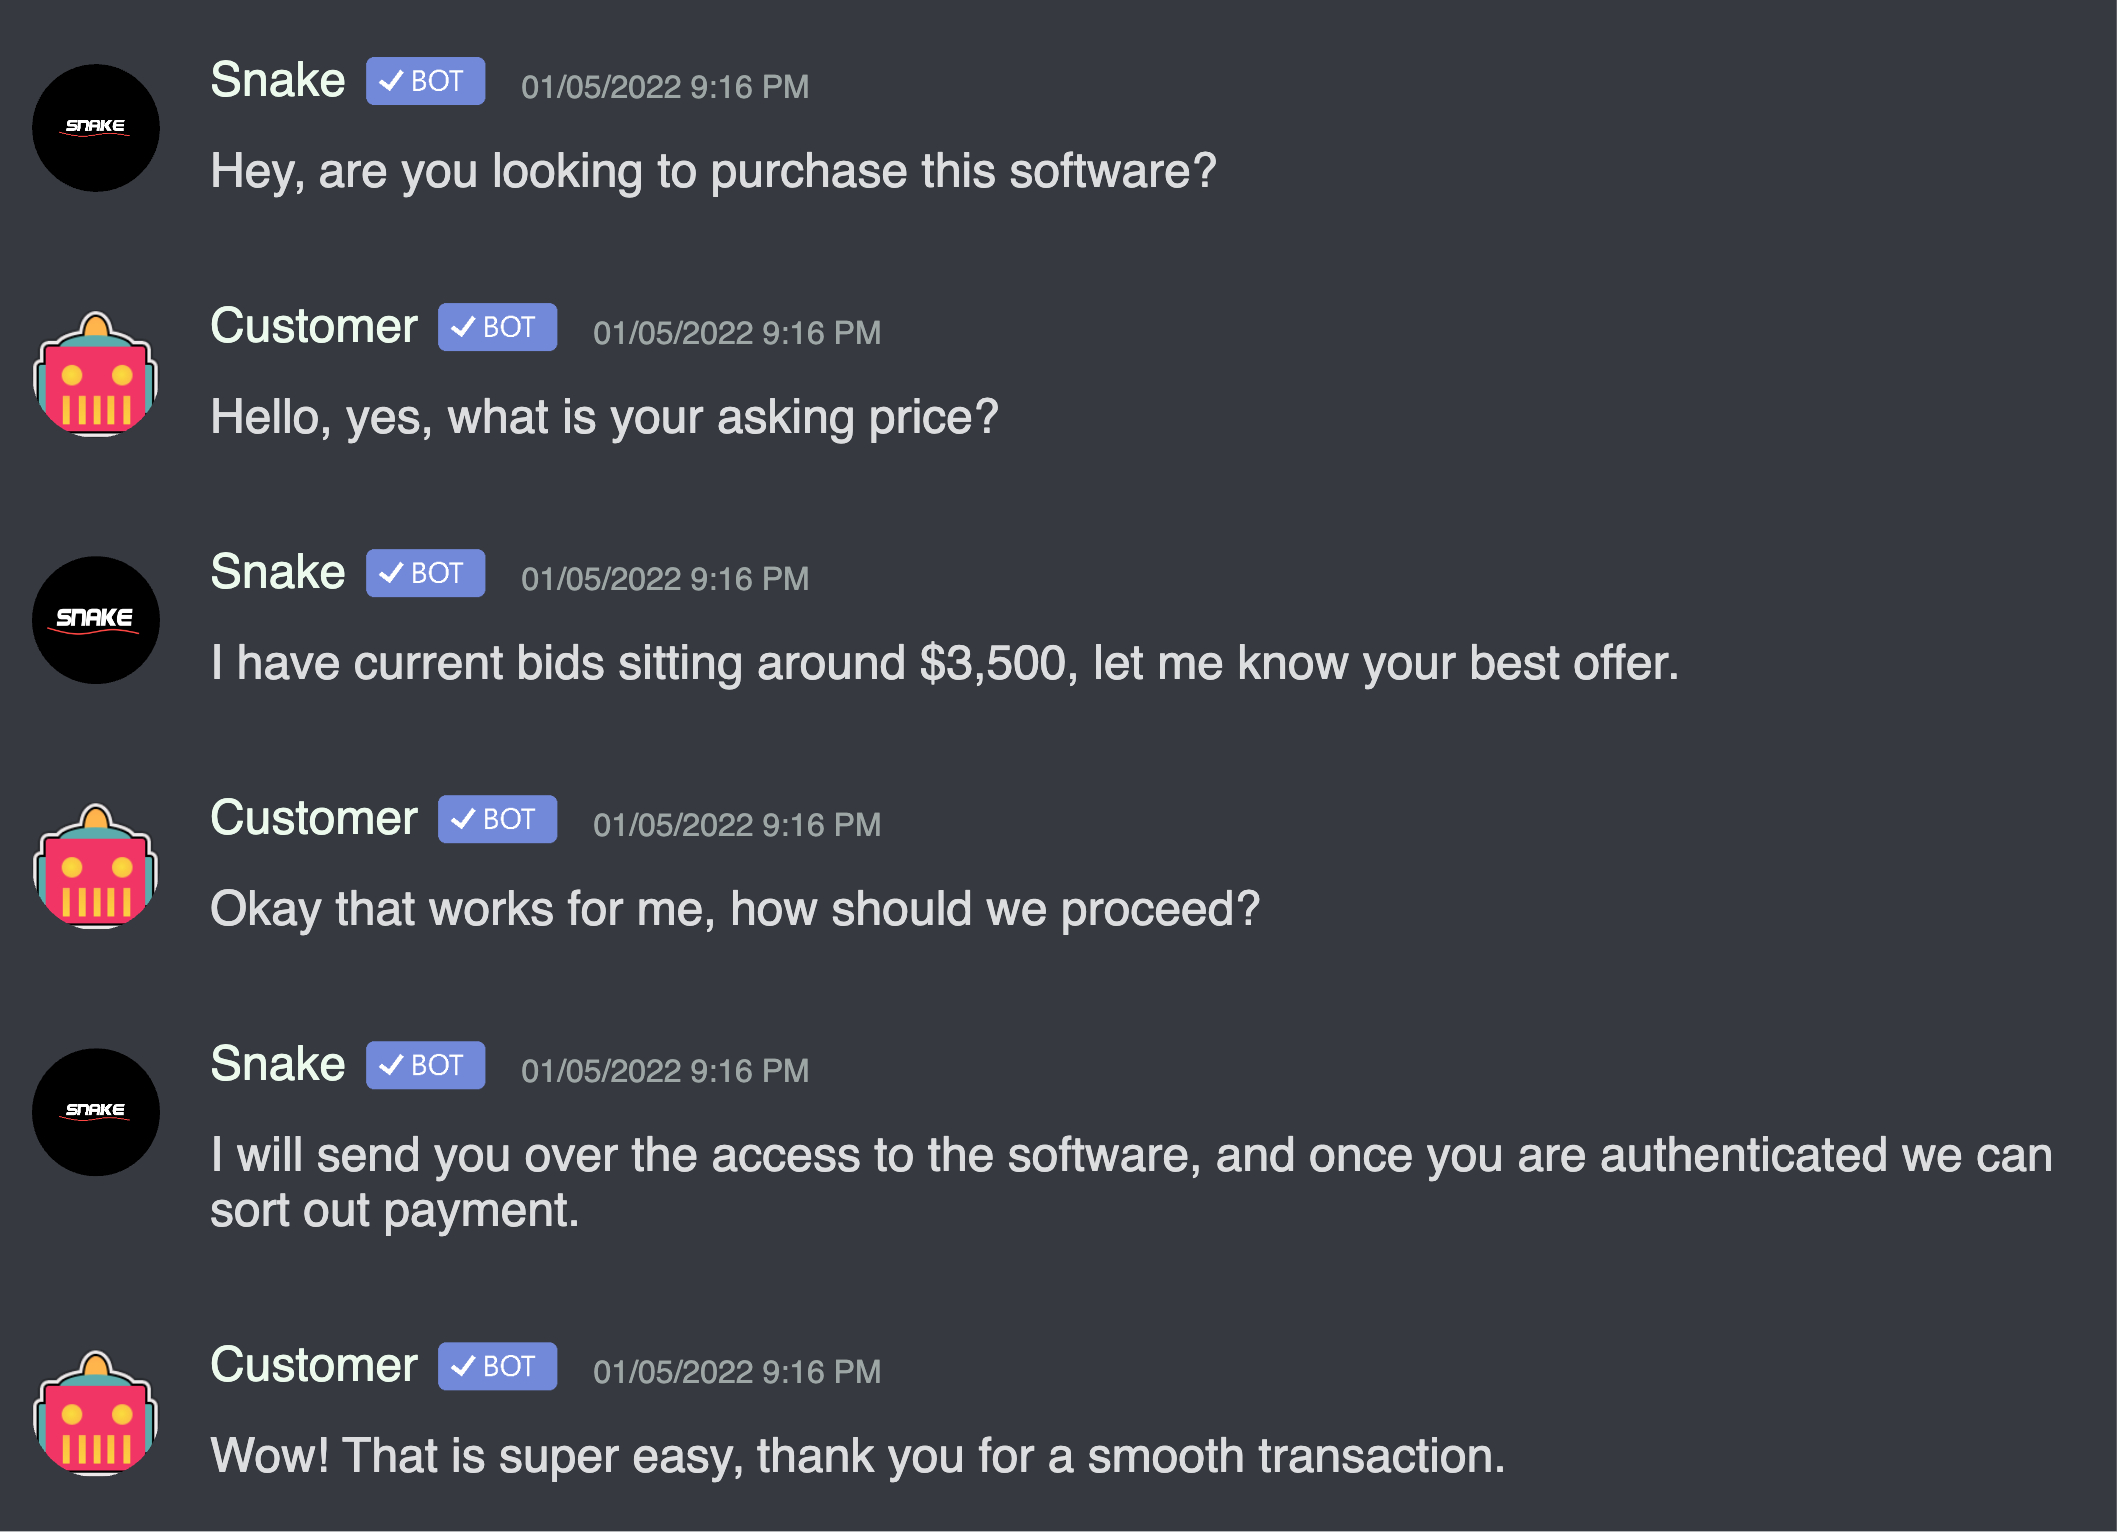Click Snake username above the bids message
Screen dimensions: 2118x1532
coord(278,572)
